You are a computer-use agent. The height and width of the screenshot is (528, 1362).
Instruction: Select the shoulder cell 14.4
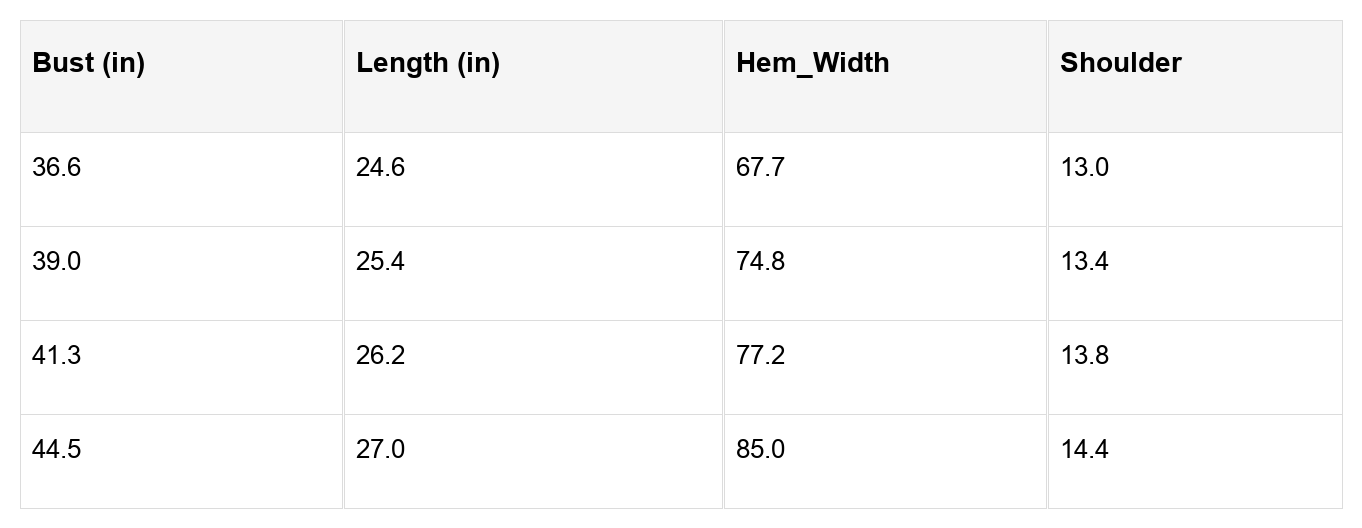click(x=1195, y=462)
